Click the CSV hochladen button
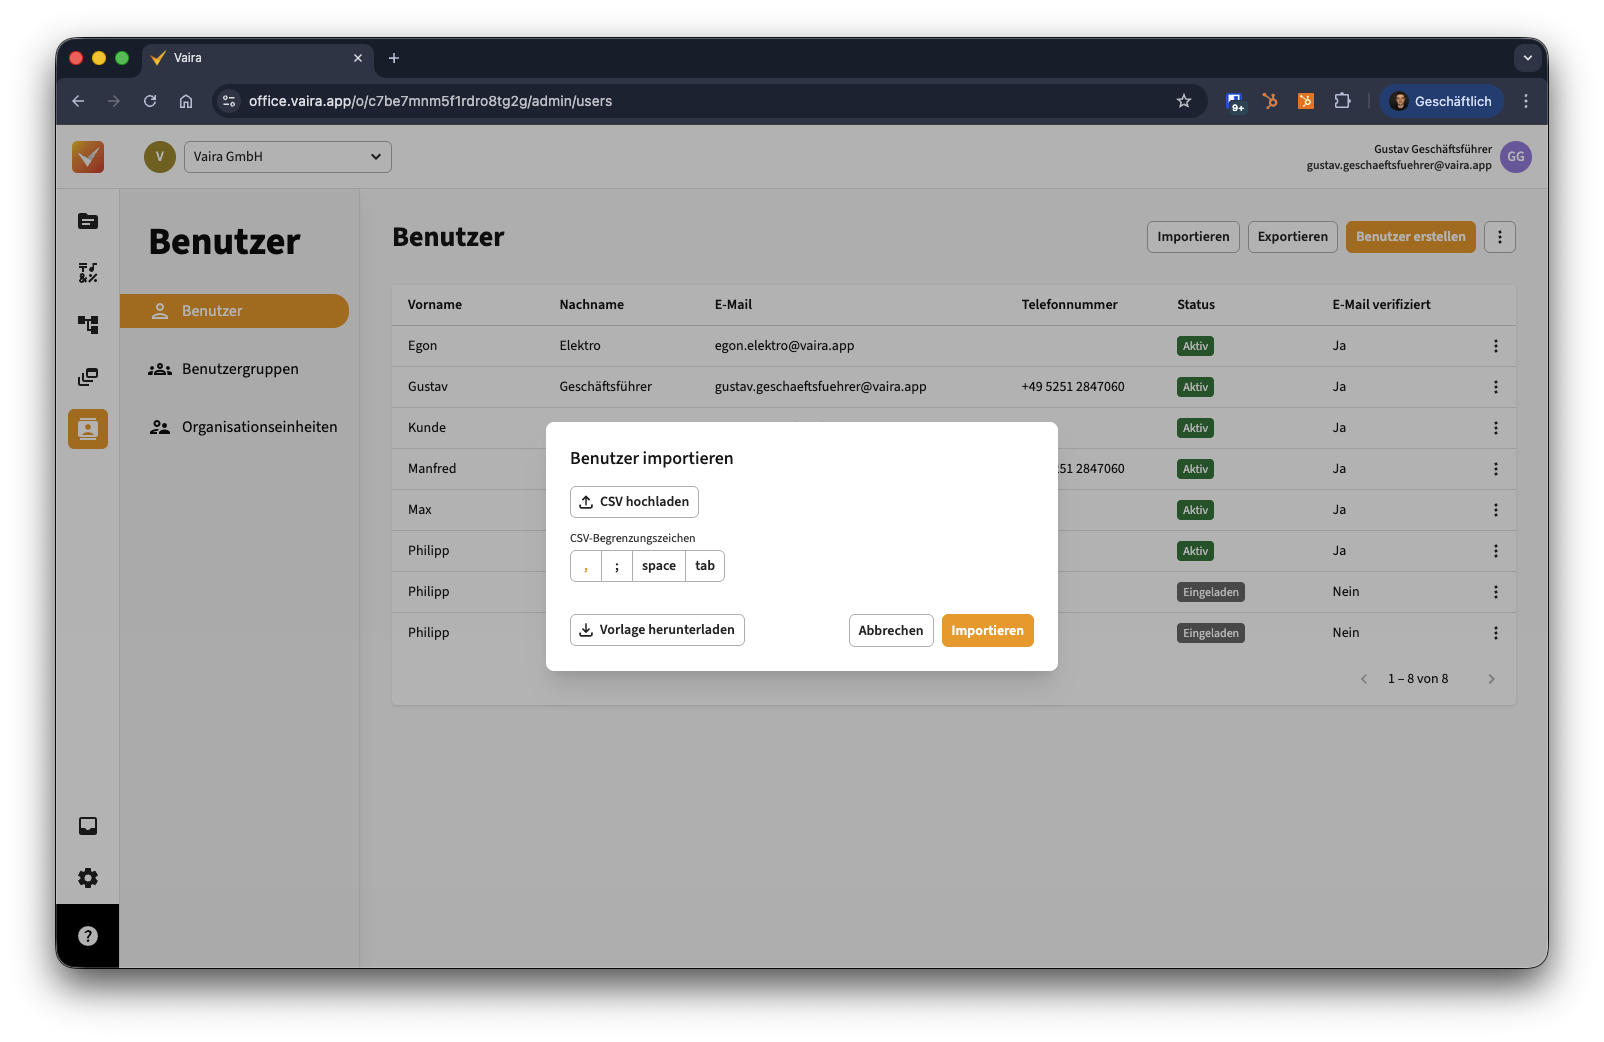 tap(634, 502)
